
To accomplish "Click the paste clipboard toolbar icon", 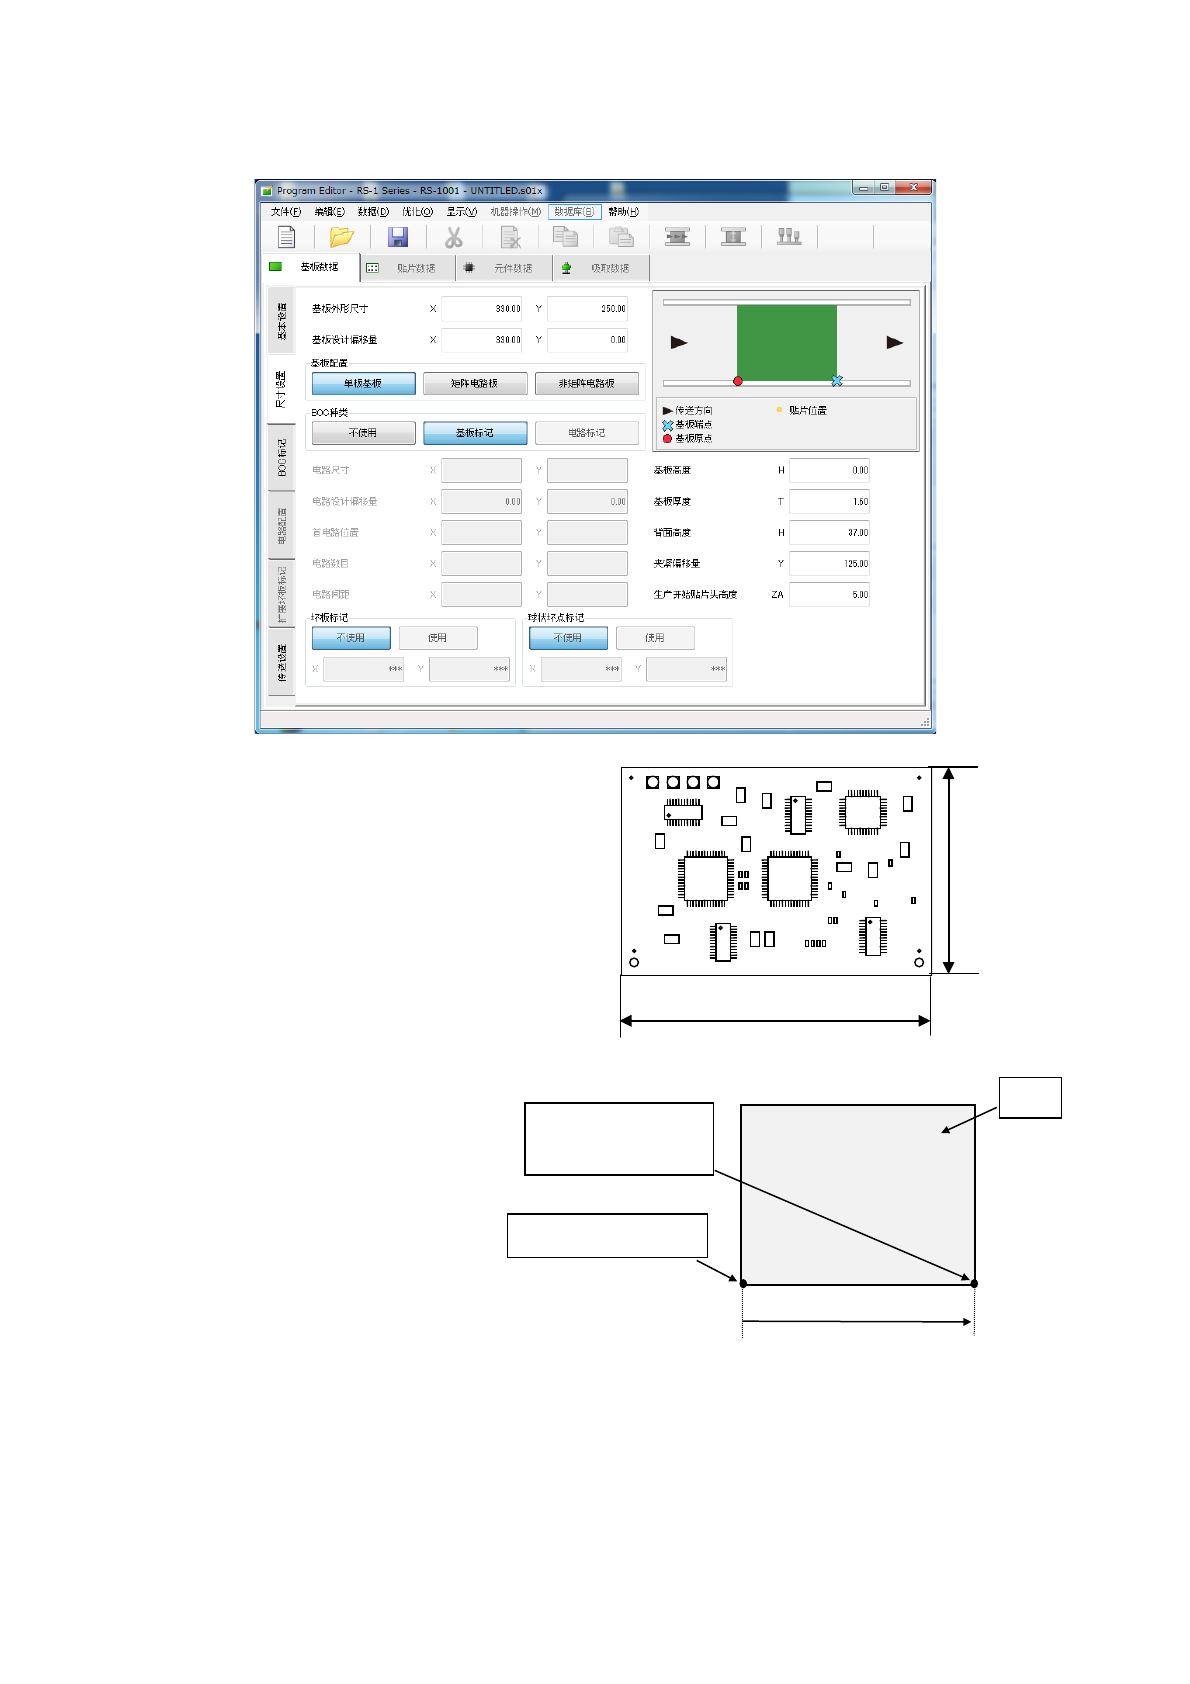I will [621, 237].
